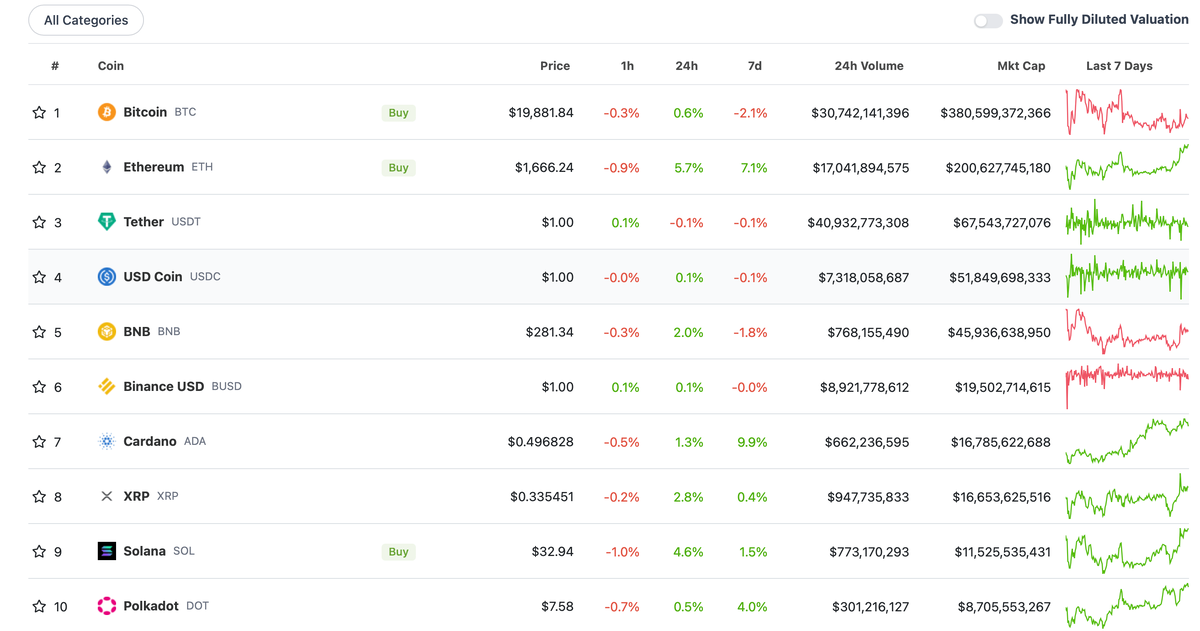Open the BNB coin page link
Image resolution: width=1200 pixels, height=631 pixels.
click(137, 331)
